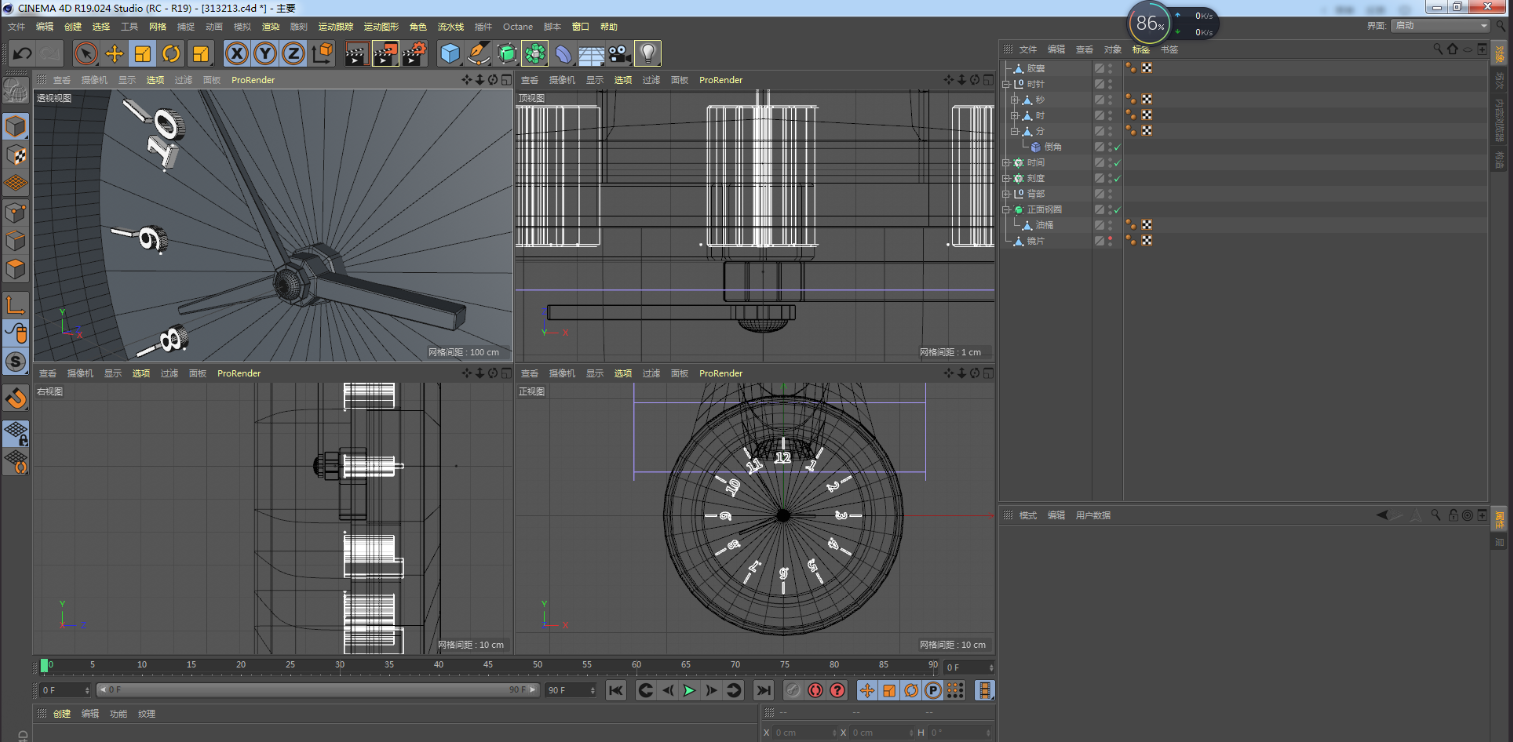Click the Bend deformer icon

pyautogui.click(x=564, y=53)
